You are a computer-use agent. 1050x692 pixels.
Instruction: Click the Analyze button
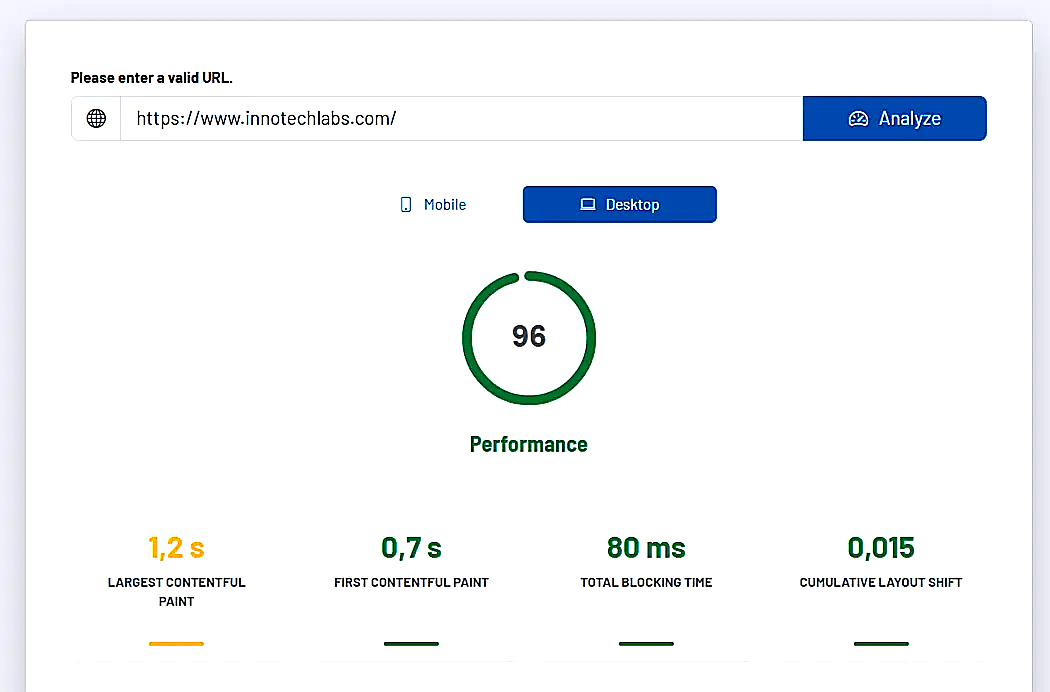[895, 119]
